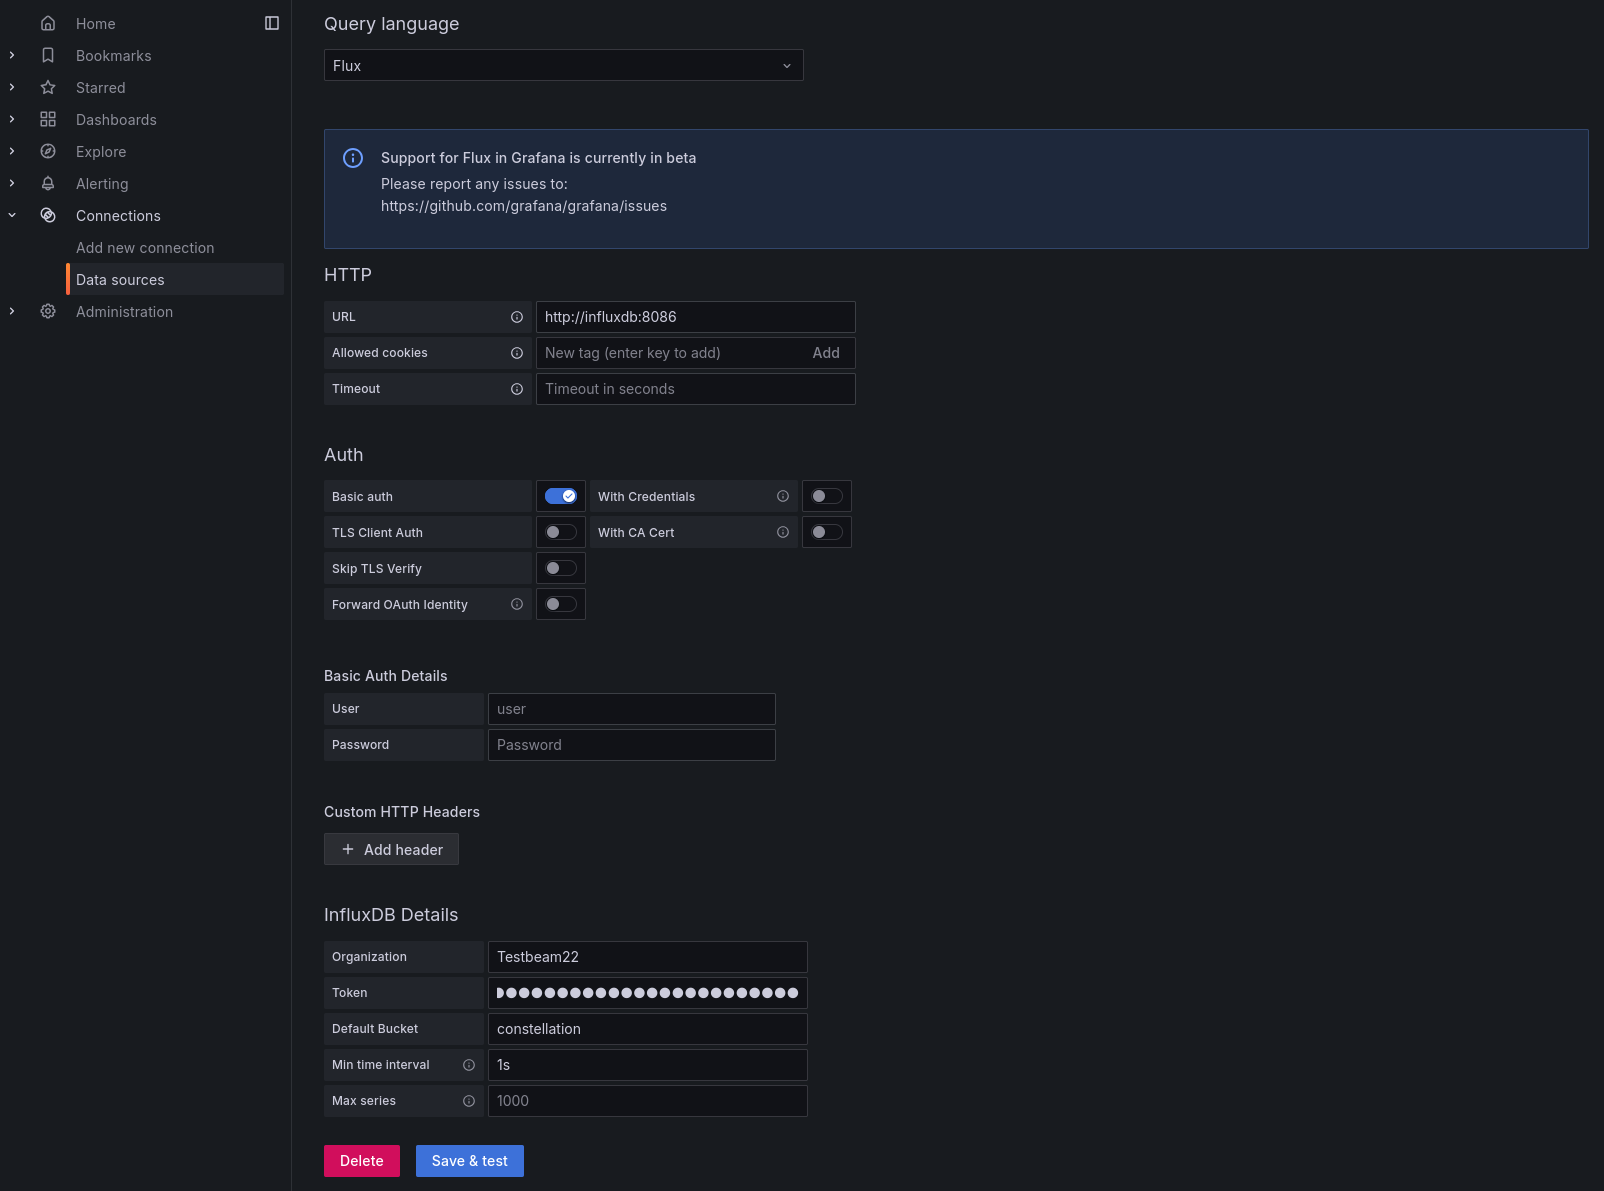Click the Timeout in seconds field
This screenshot has width=1604, height=1191.
coord(696,389)
